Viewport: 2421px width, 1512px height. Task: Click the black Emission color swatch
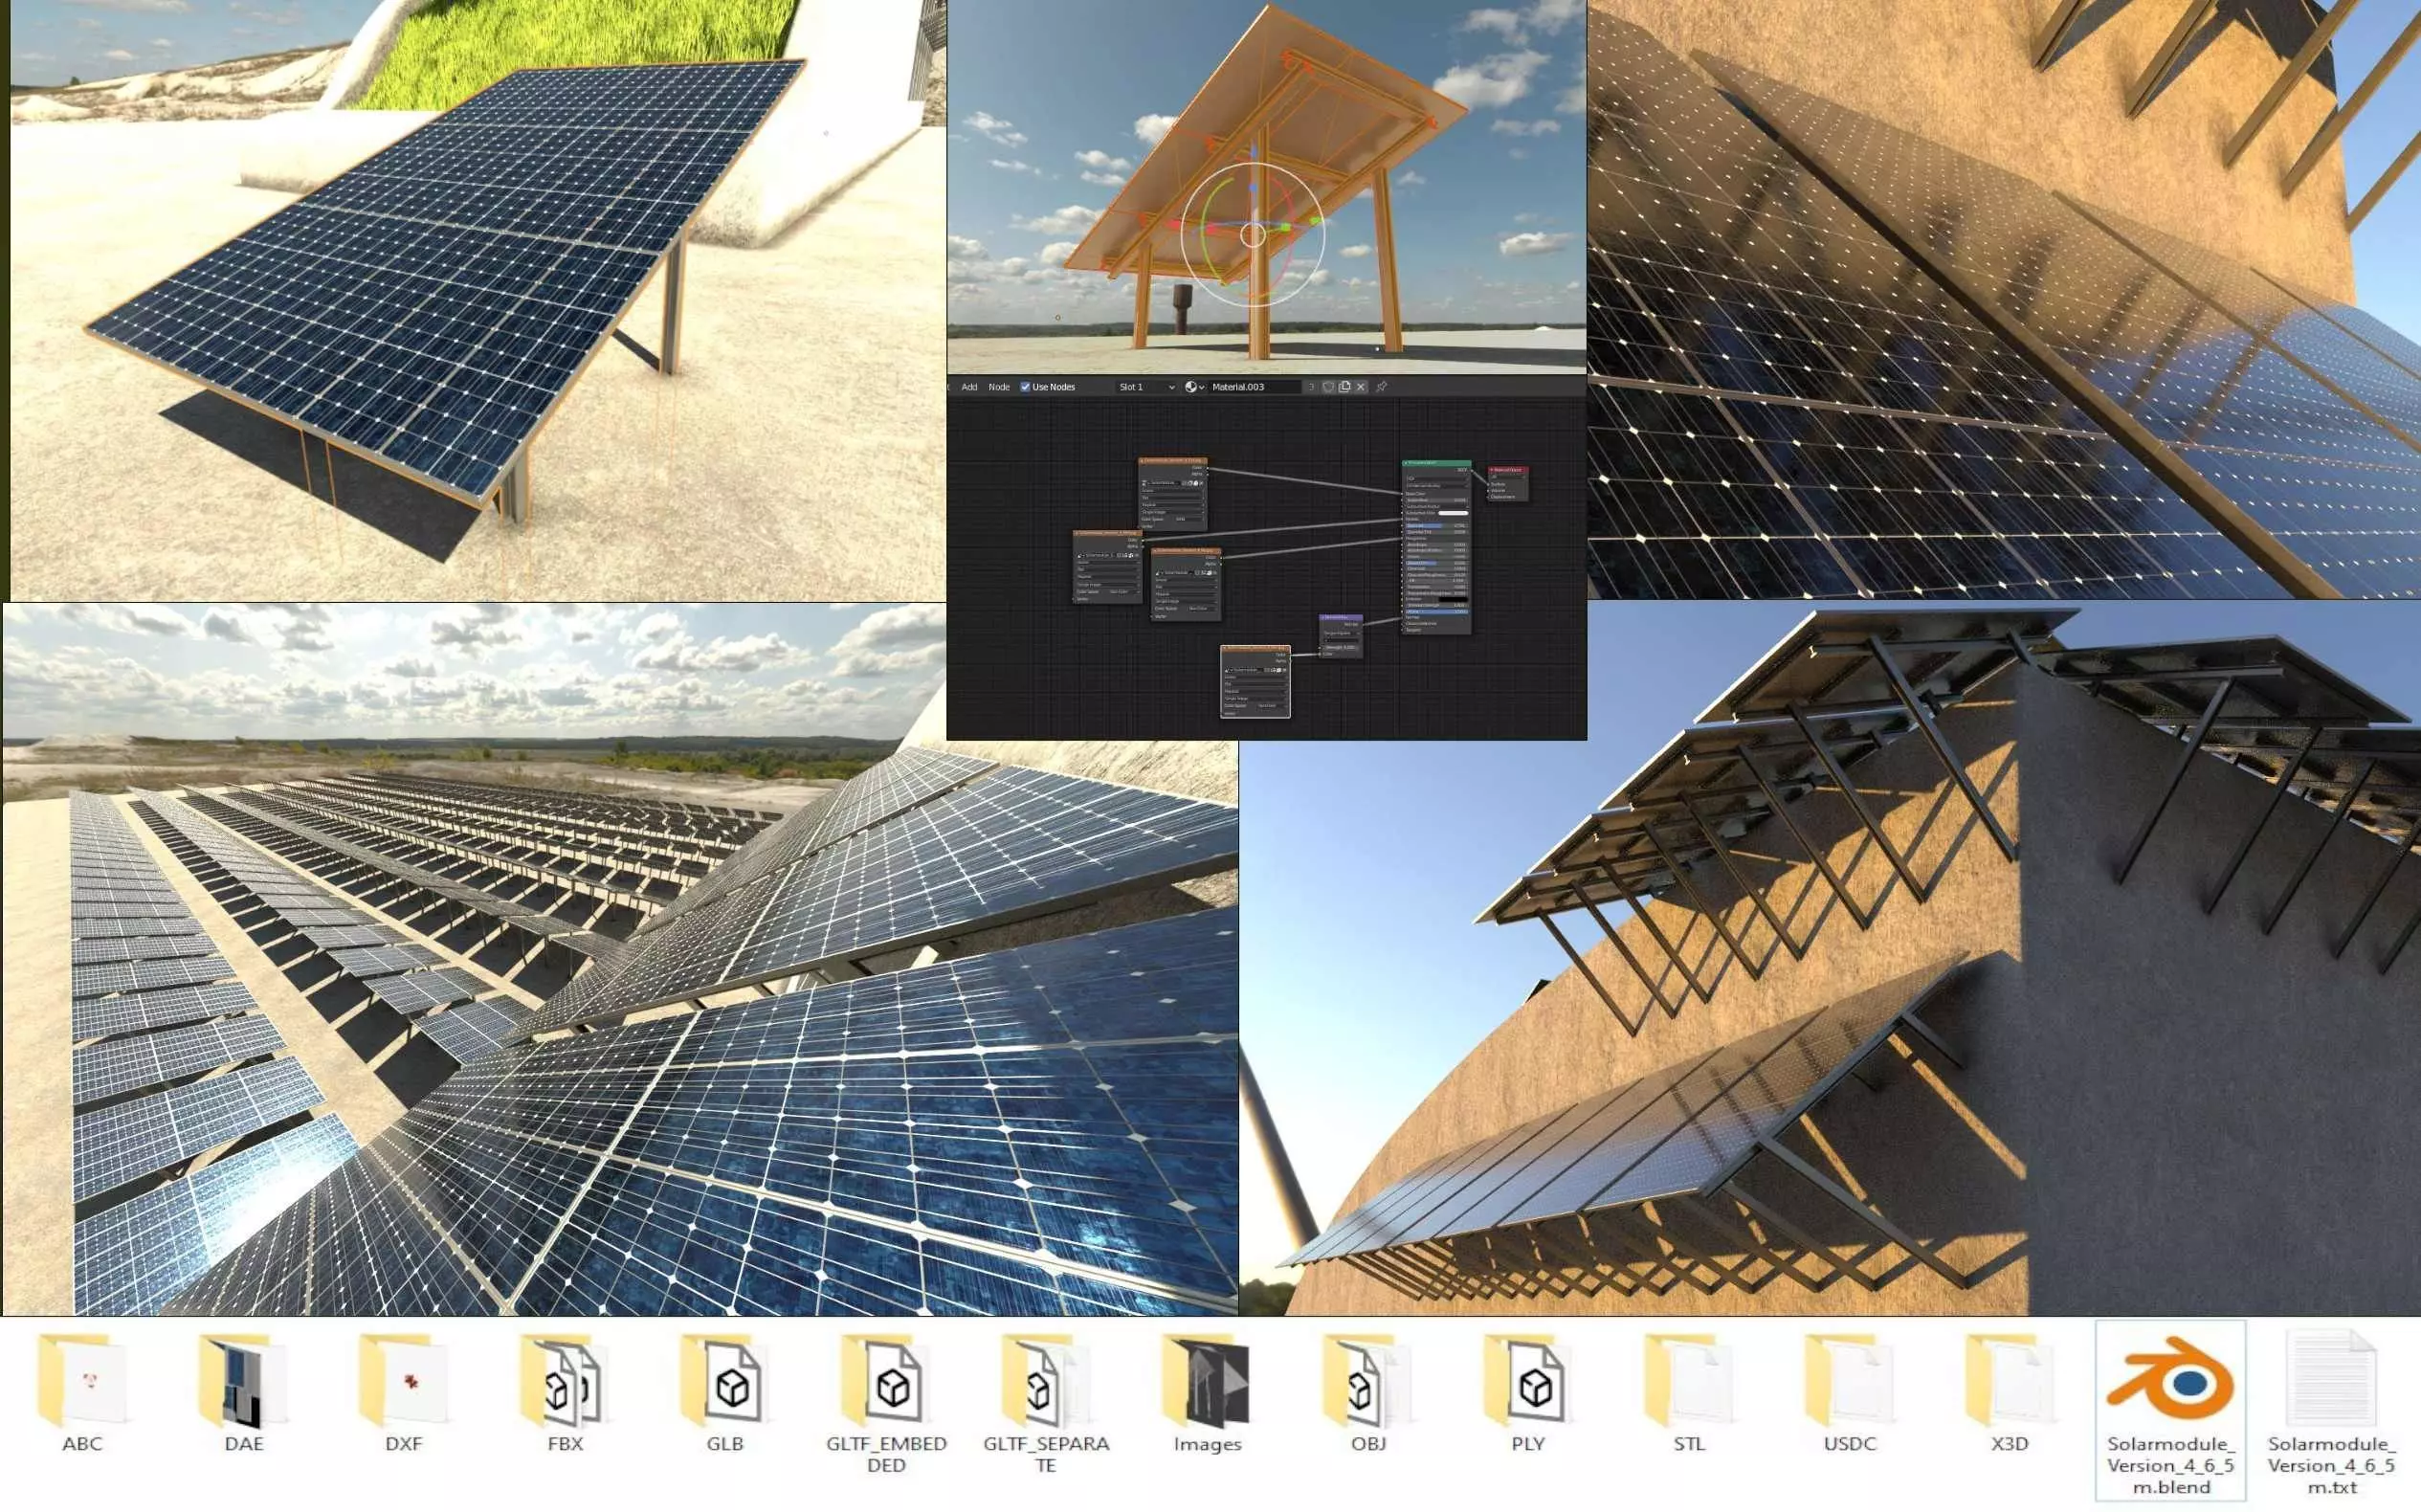click(x=1453, y=600)
